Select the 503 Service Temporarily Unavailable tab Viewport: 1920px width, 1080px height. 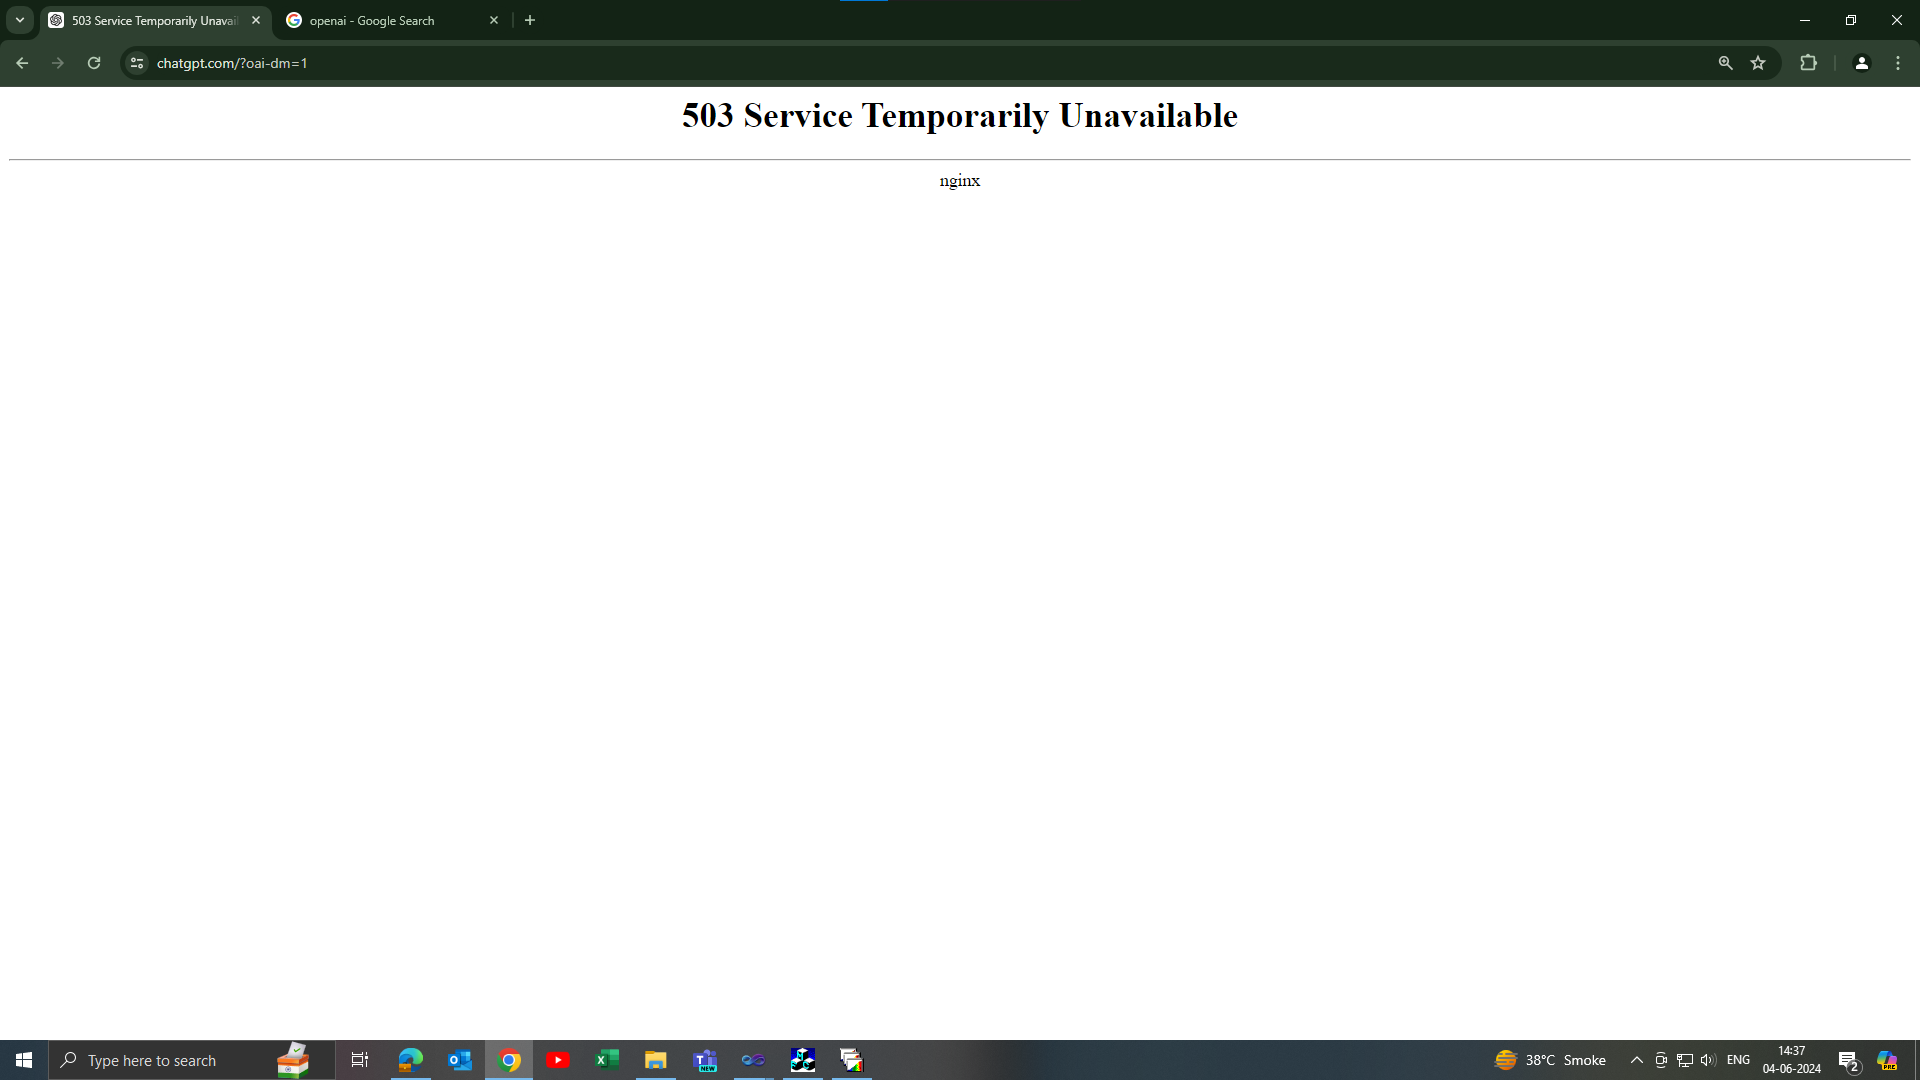click(x=150, y=20)
